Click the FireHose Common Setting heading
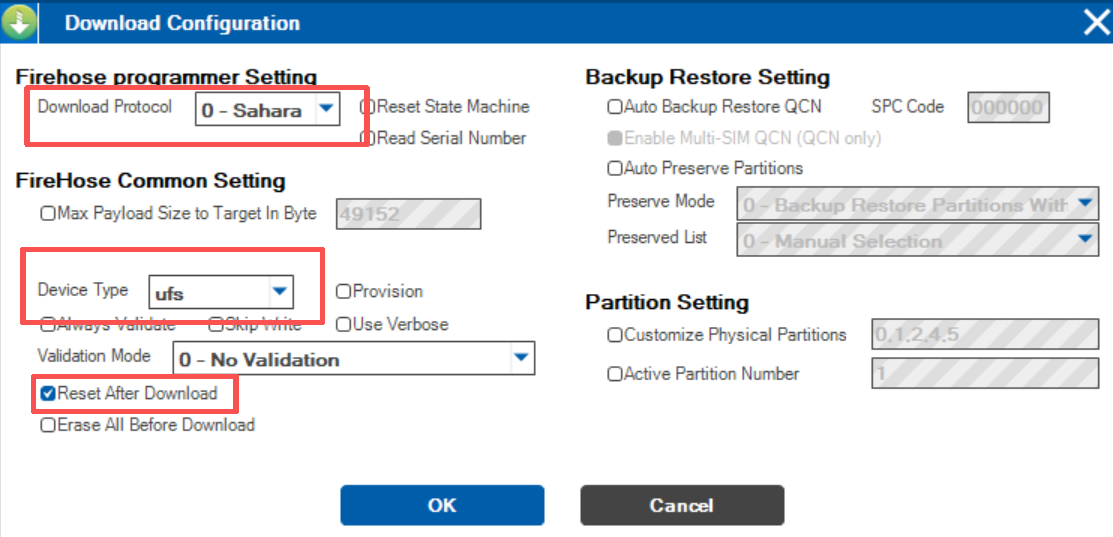 tap(150, 181)
